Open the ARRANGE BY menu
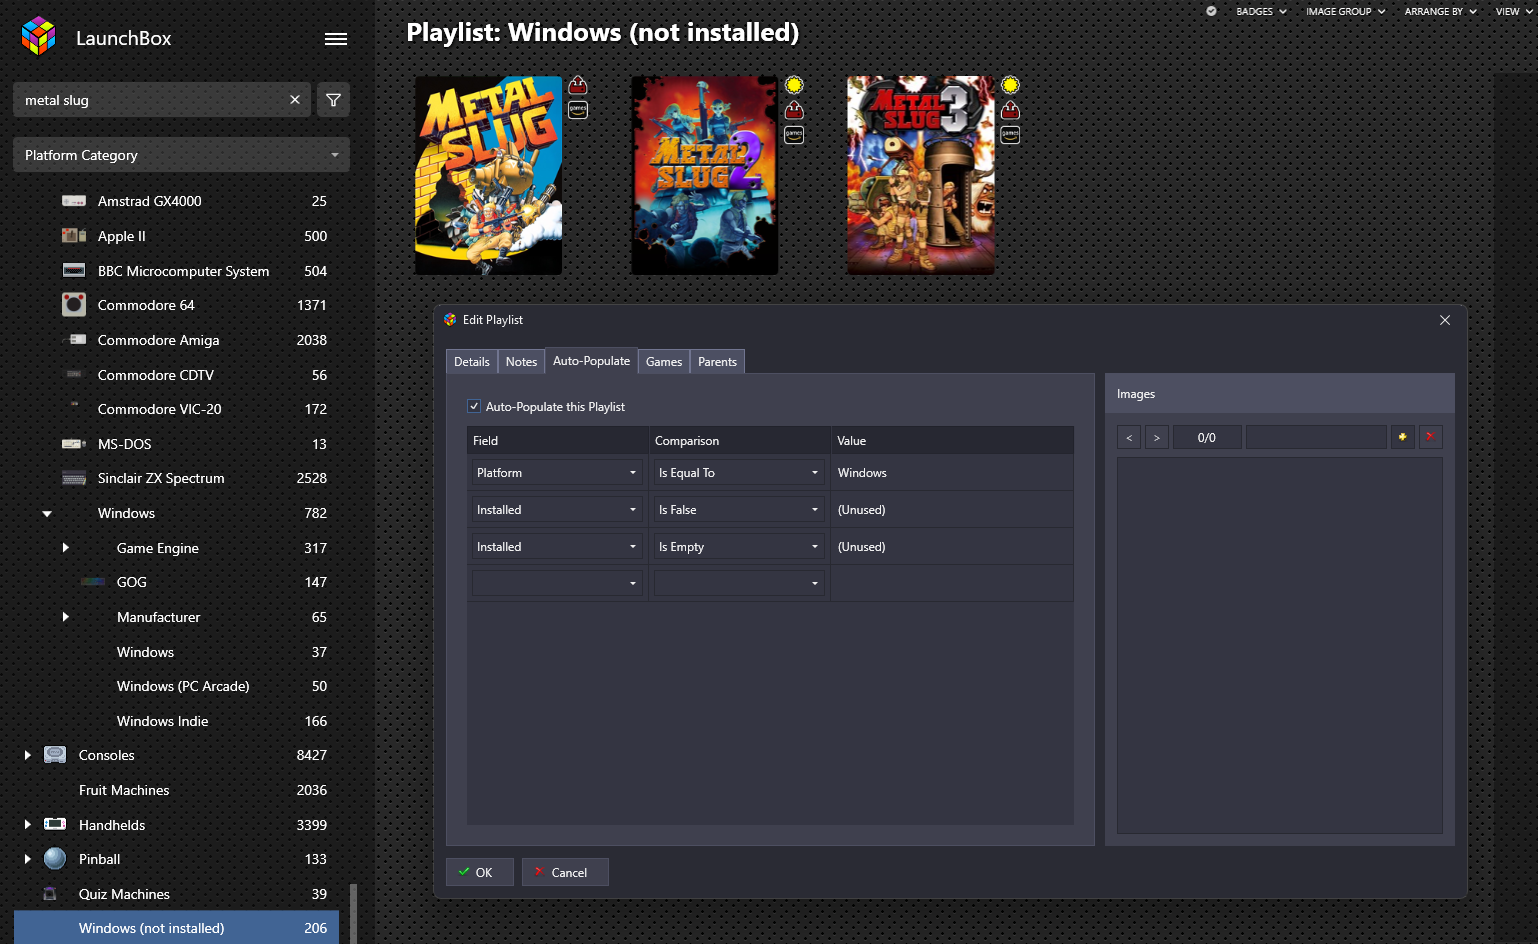Screen dimensions: 1538x944 tap(1440, 11)
